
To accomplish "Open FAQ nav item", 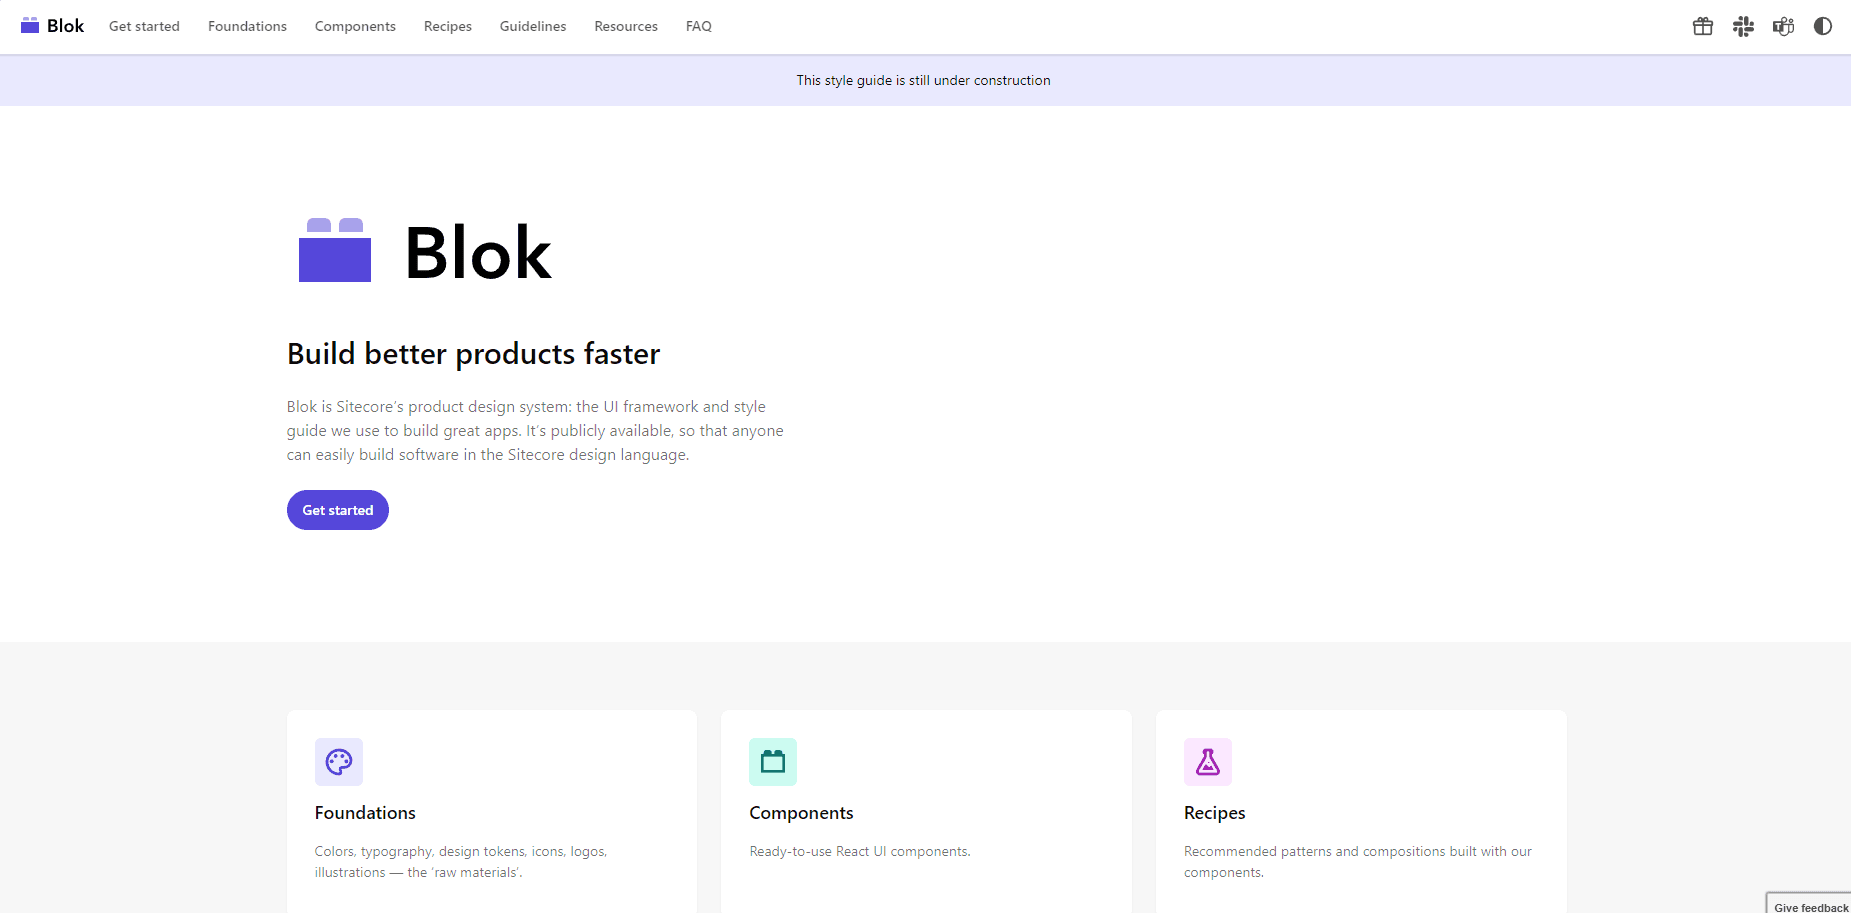I will point(699,26).
